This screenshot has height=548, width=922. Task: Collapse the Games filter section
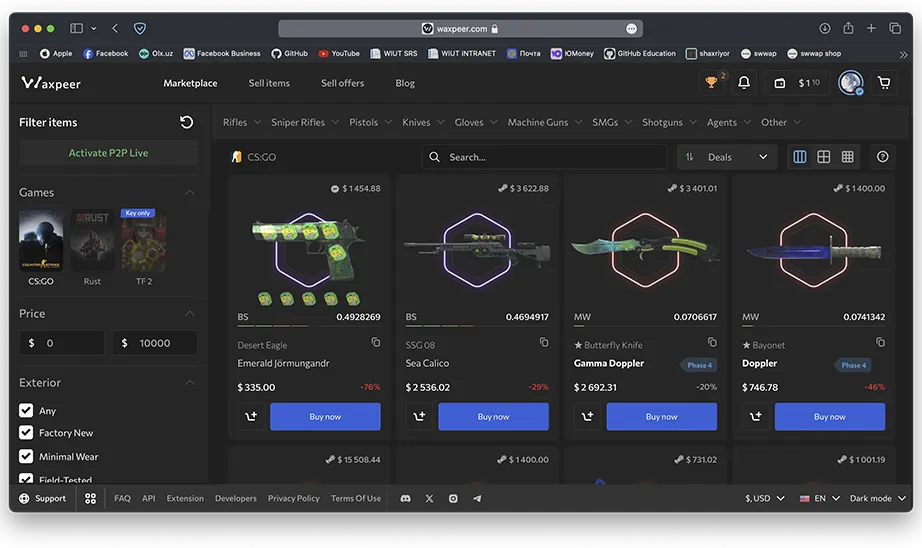tap(190, 192)
